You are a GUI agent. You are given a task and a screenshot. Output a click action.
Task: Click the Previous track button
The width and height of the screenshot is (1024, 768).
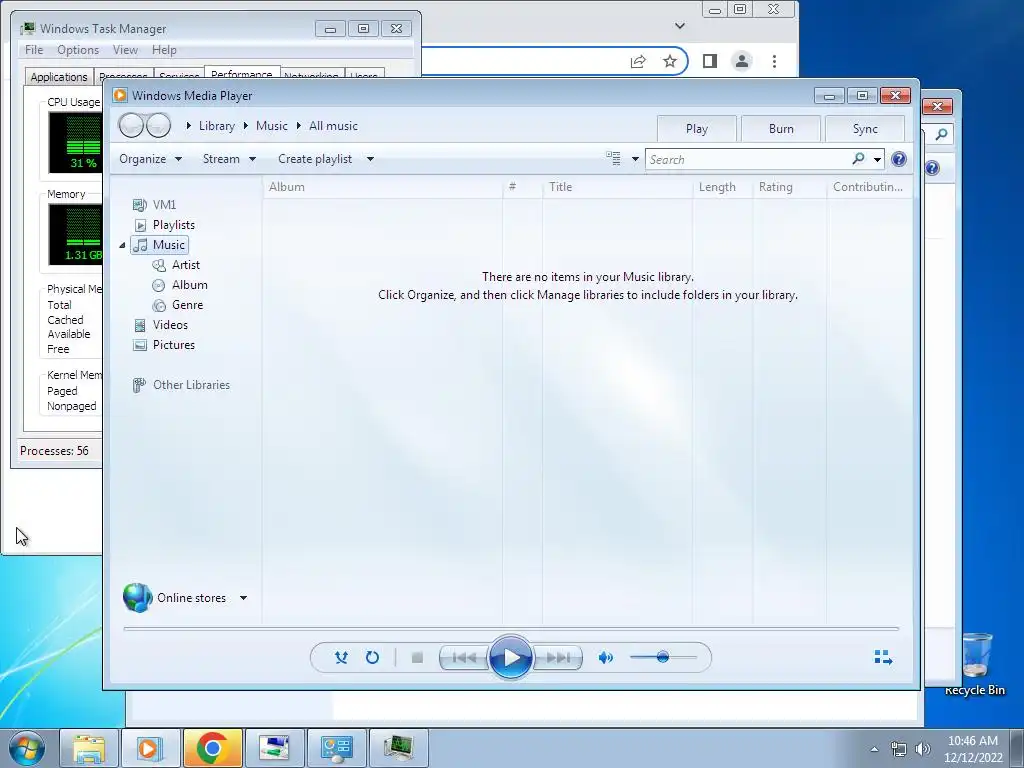(464, 658)
